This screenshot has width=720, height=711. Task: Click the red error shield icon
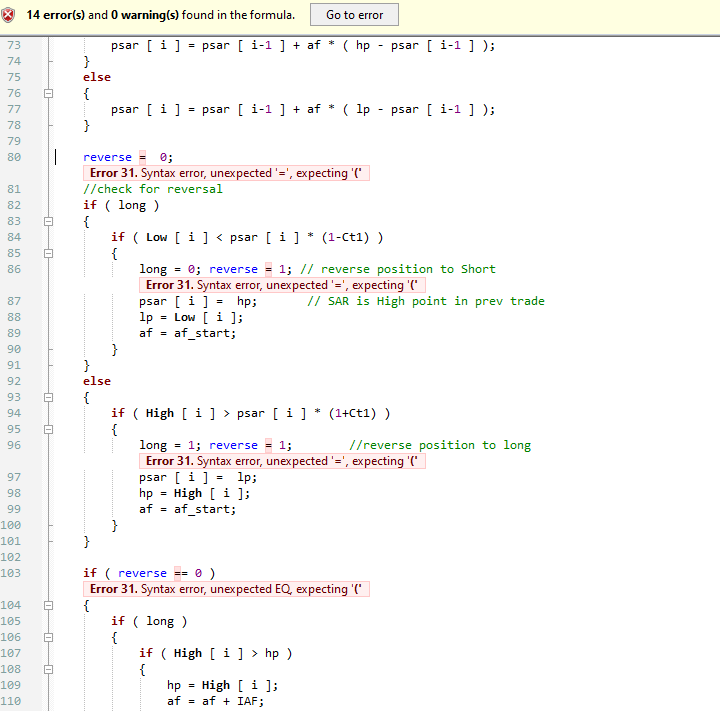click(x=12, y=15)
